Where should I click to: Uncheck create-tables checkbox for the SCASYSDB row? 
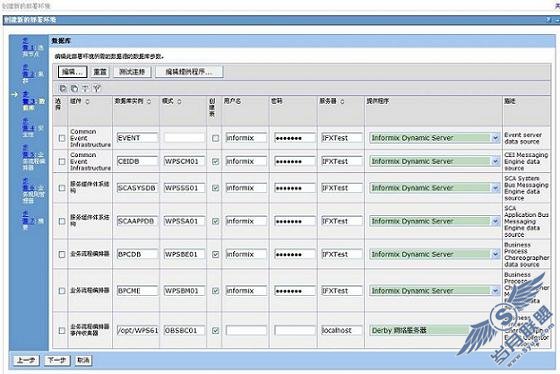215,188
